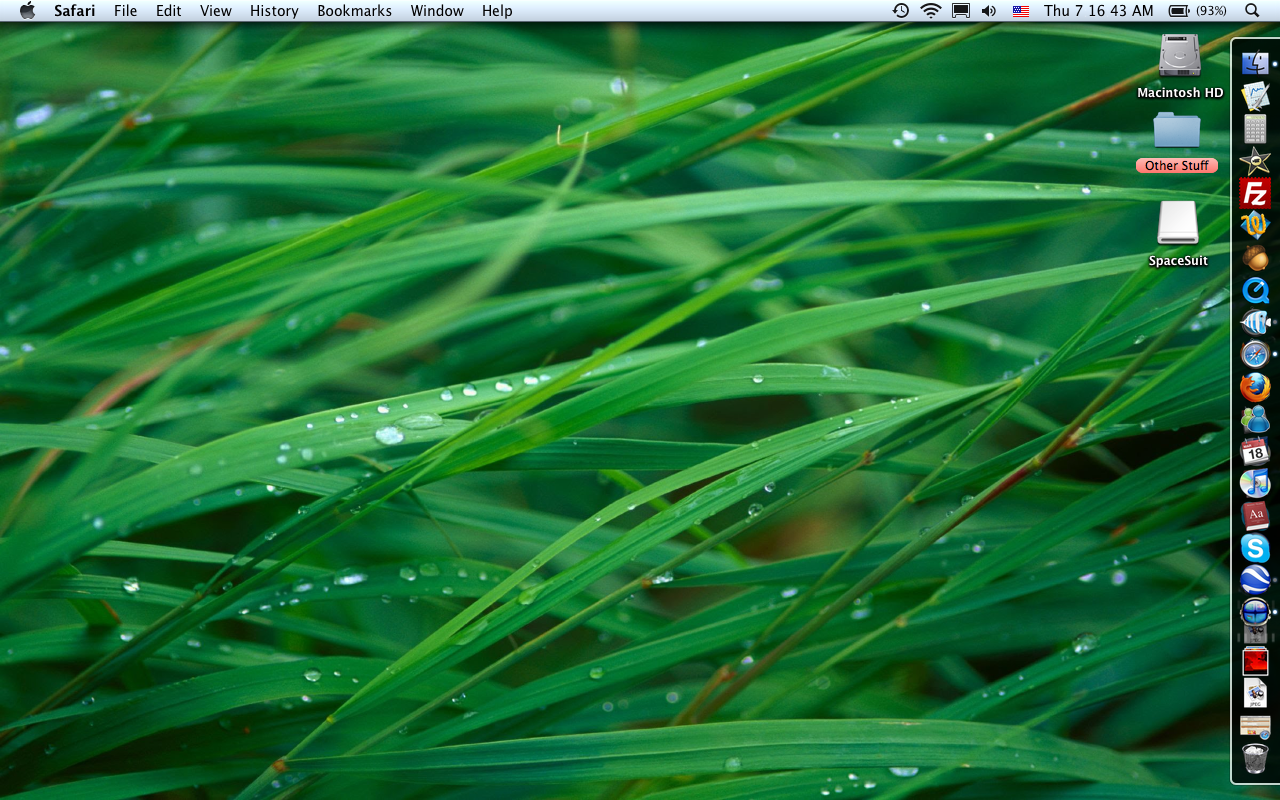
Task: Click the Finder icon in the dock
Action: pos(1254,63)
